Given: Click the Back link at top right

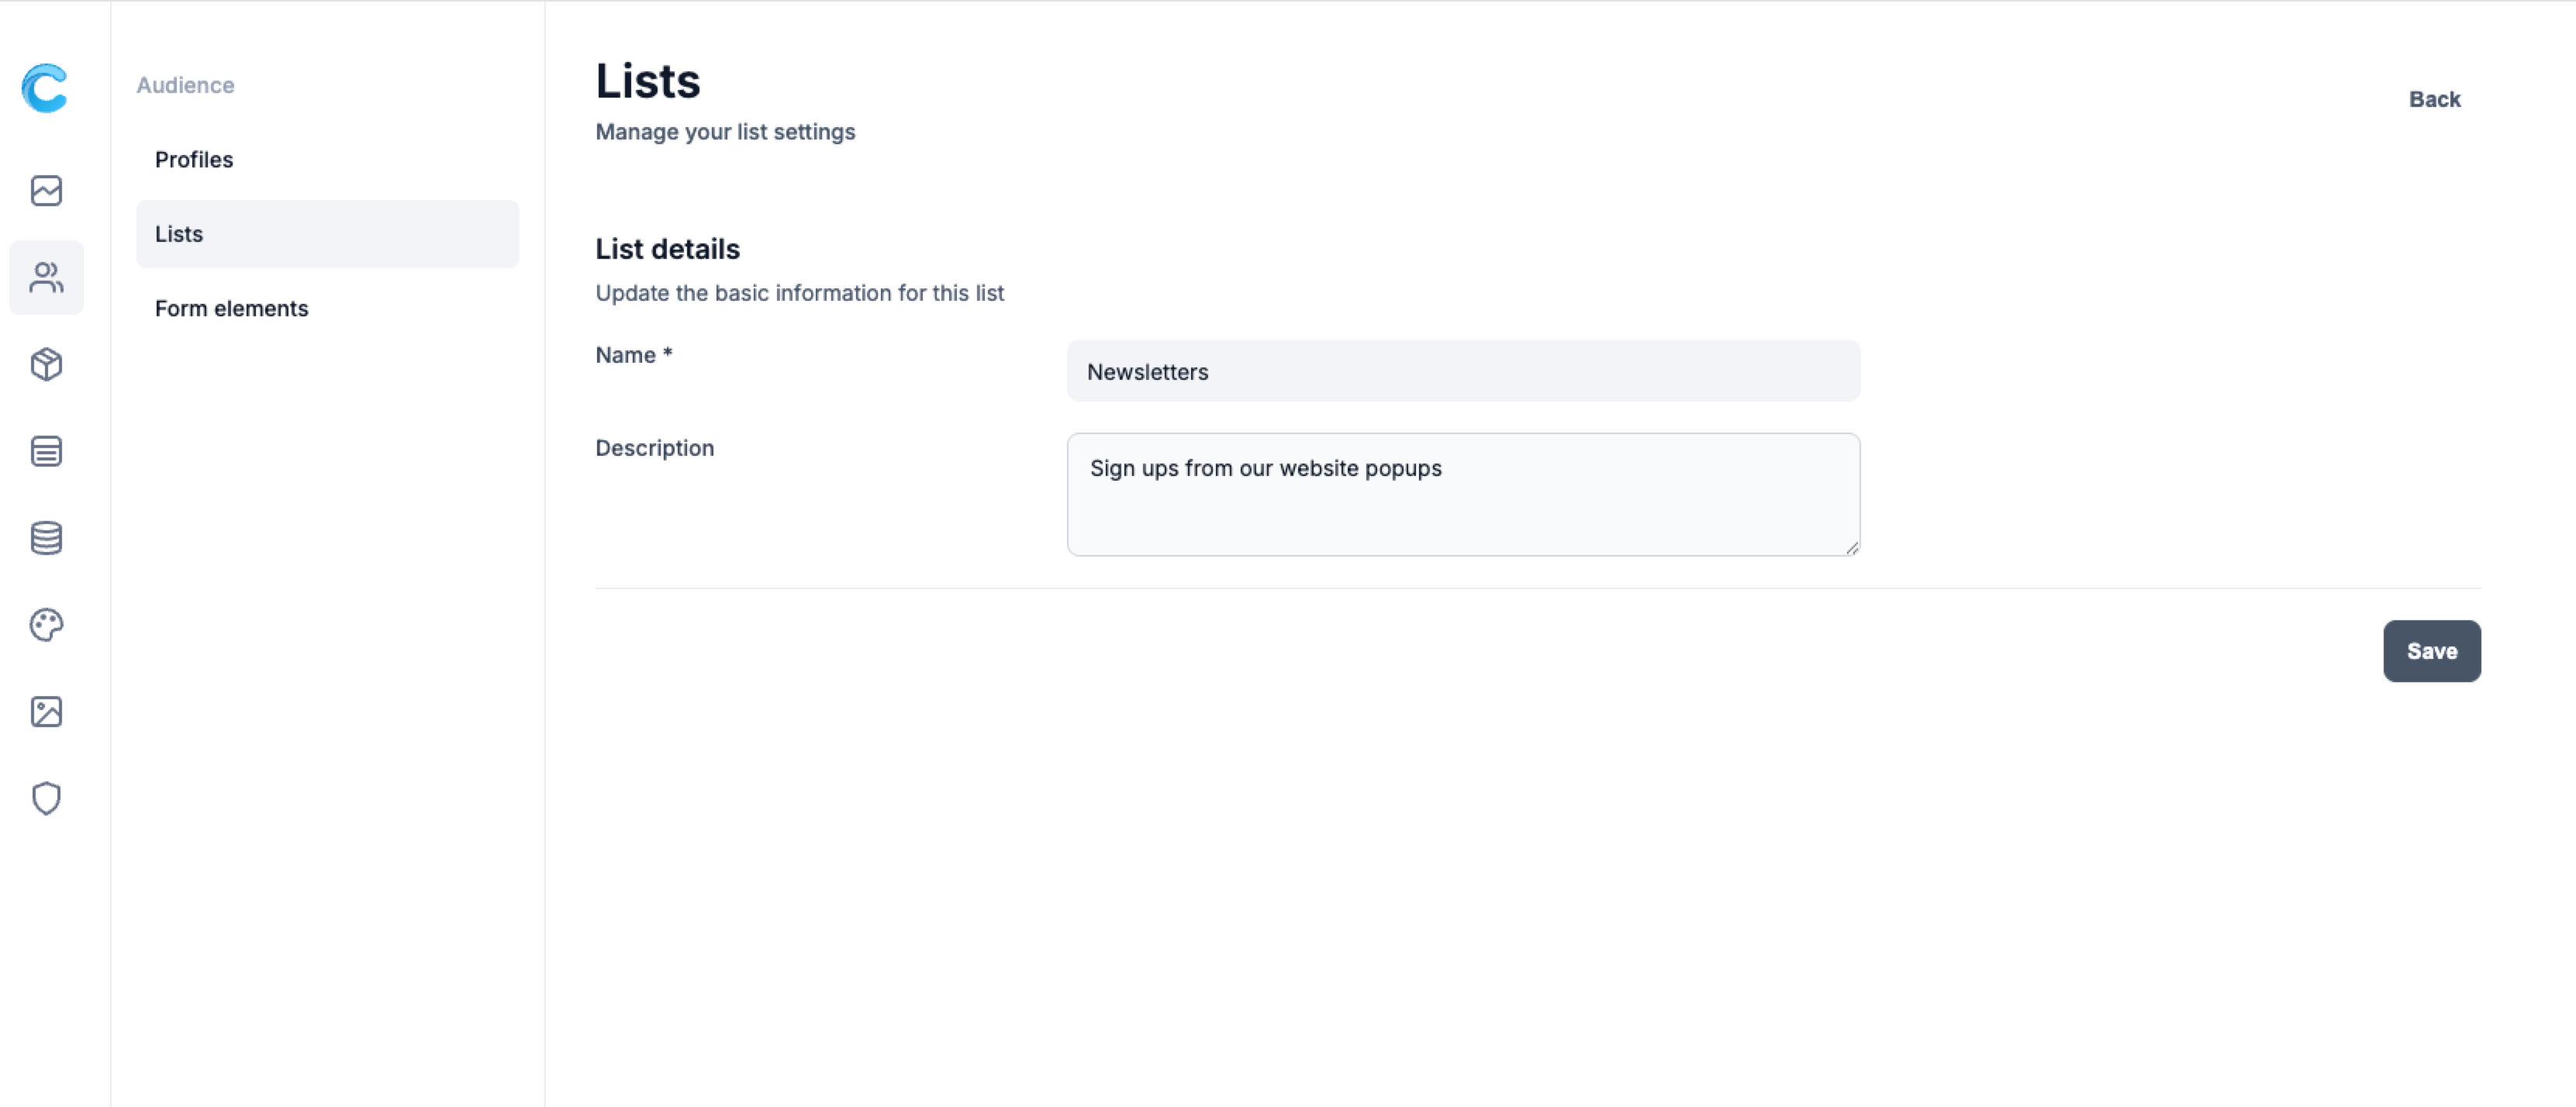Looking at the screenshot, I should tap(2434, 99).
